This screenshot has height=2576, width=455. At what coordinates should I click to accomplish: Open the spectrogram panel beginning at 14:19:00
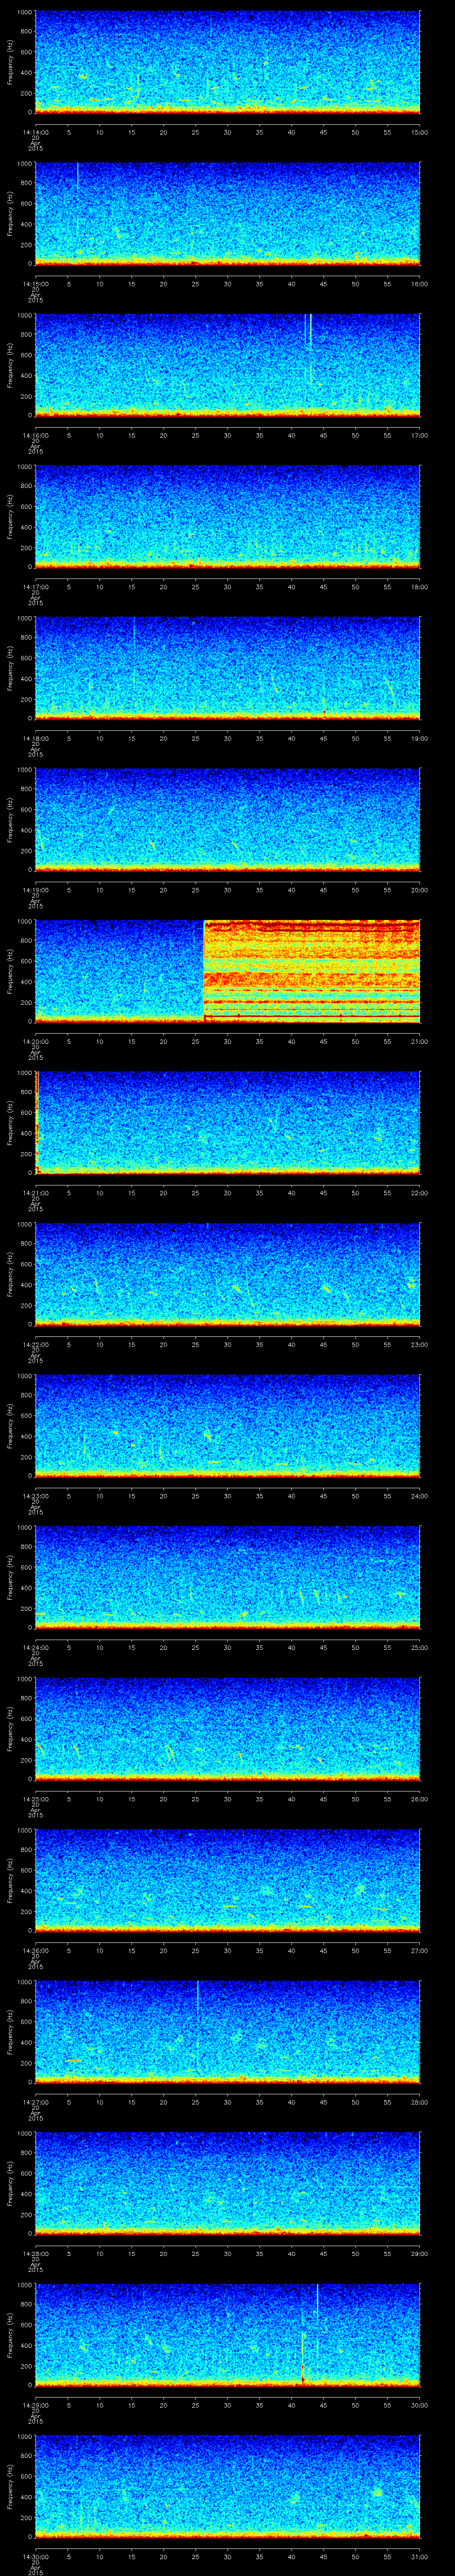click(227, 819)
